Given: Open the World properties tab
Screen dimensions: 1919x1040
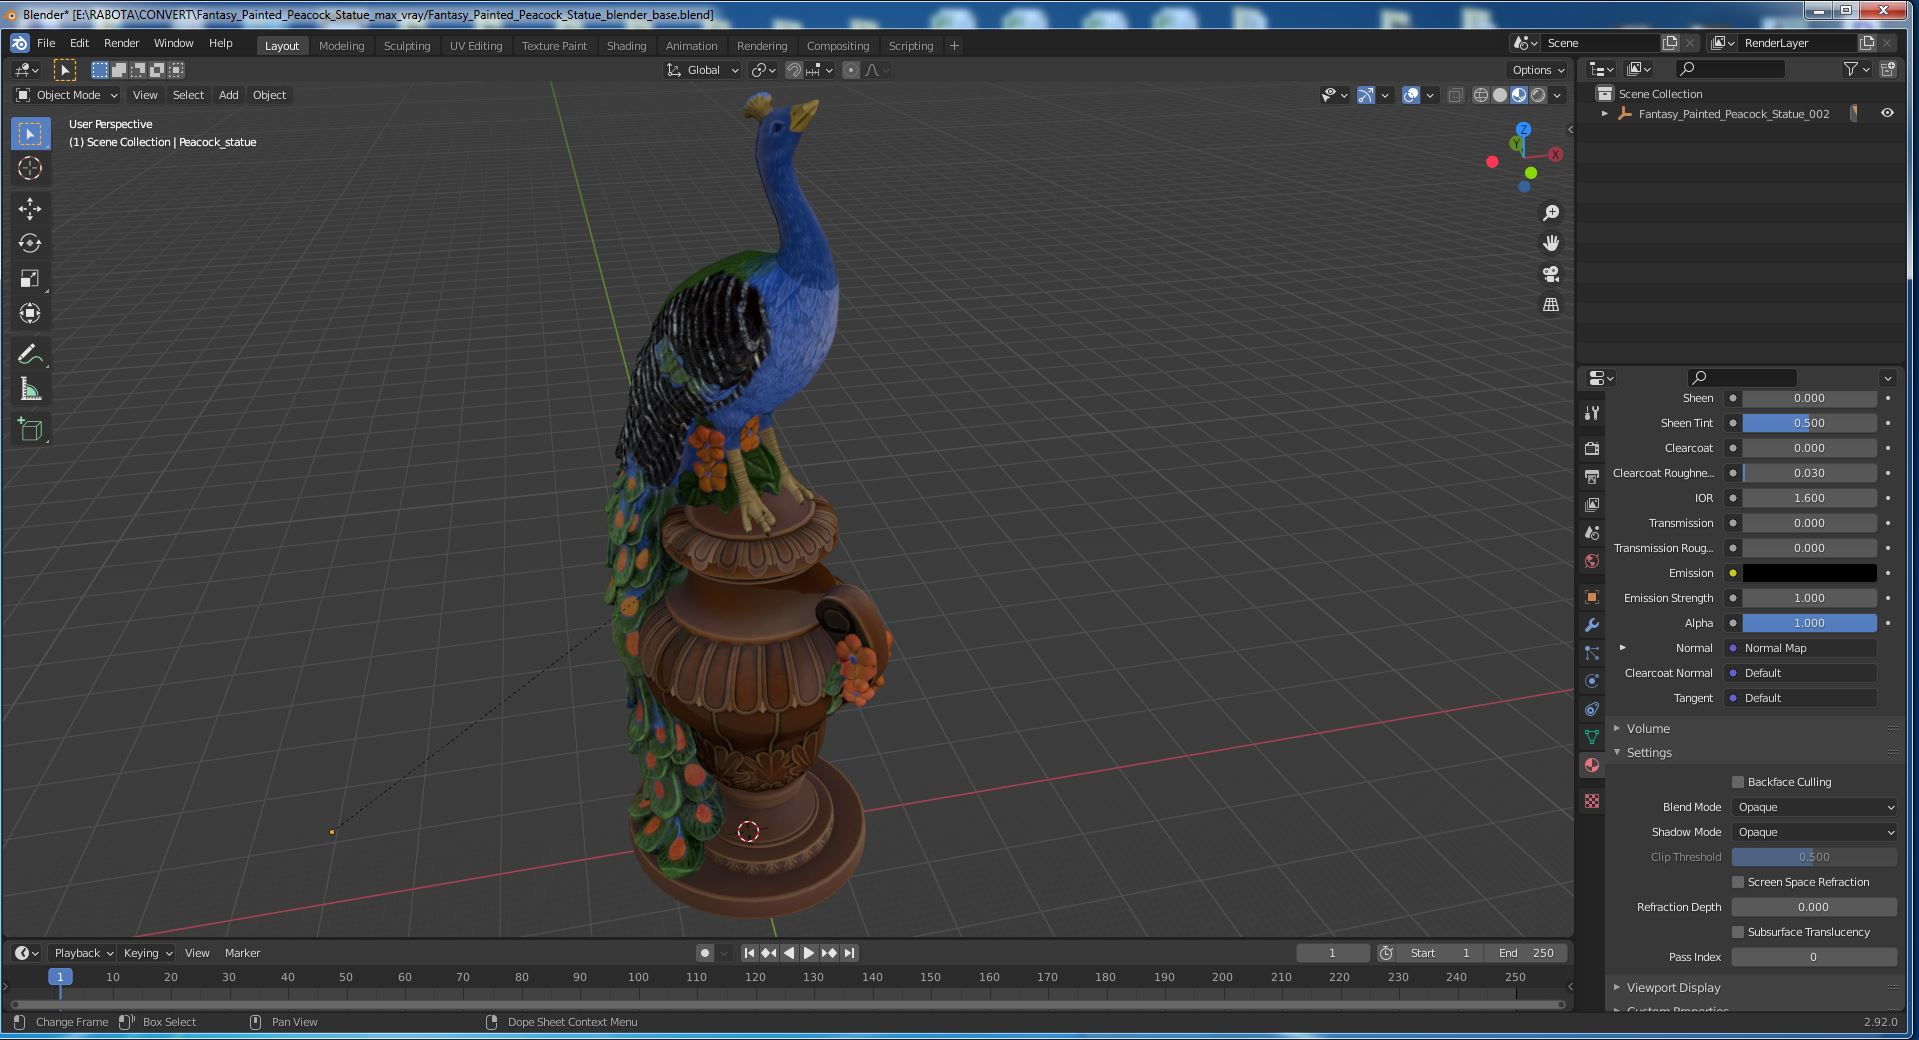Looking at the screenshot, I should click(1592, 561).
